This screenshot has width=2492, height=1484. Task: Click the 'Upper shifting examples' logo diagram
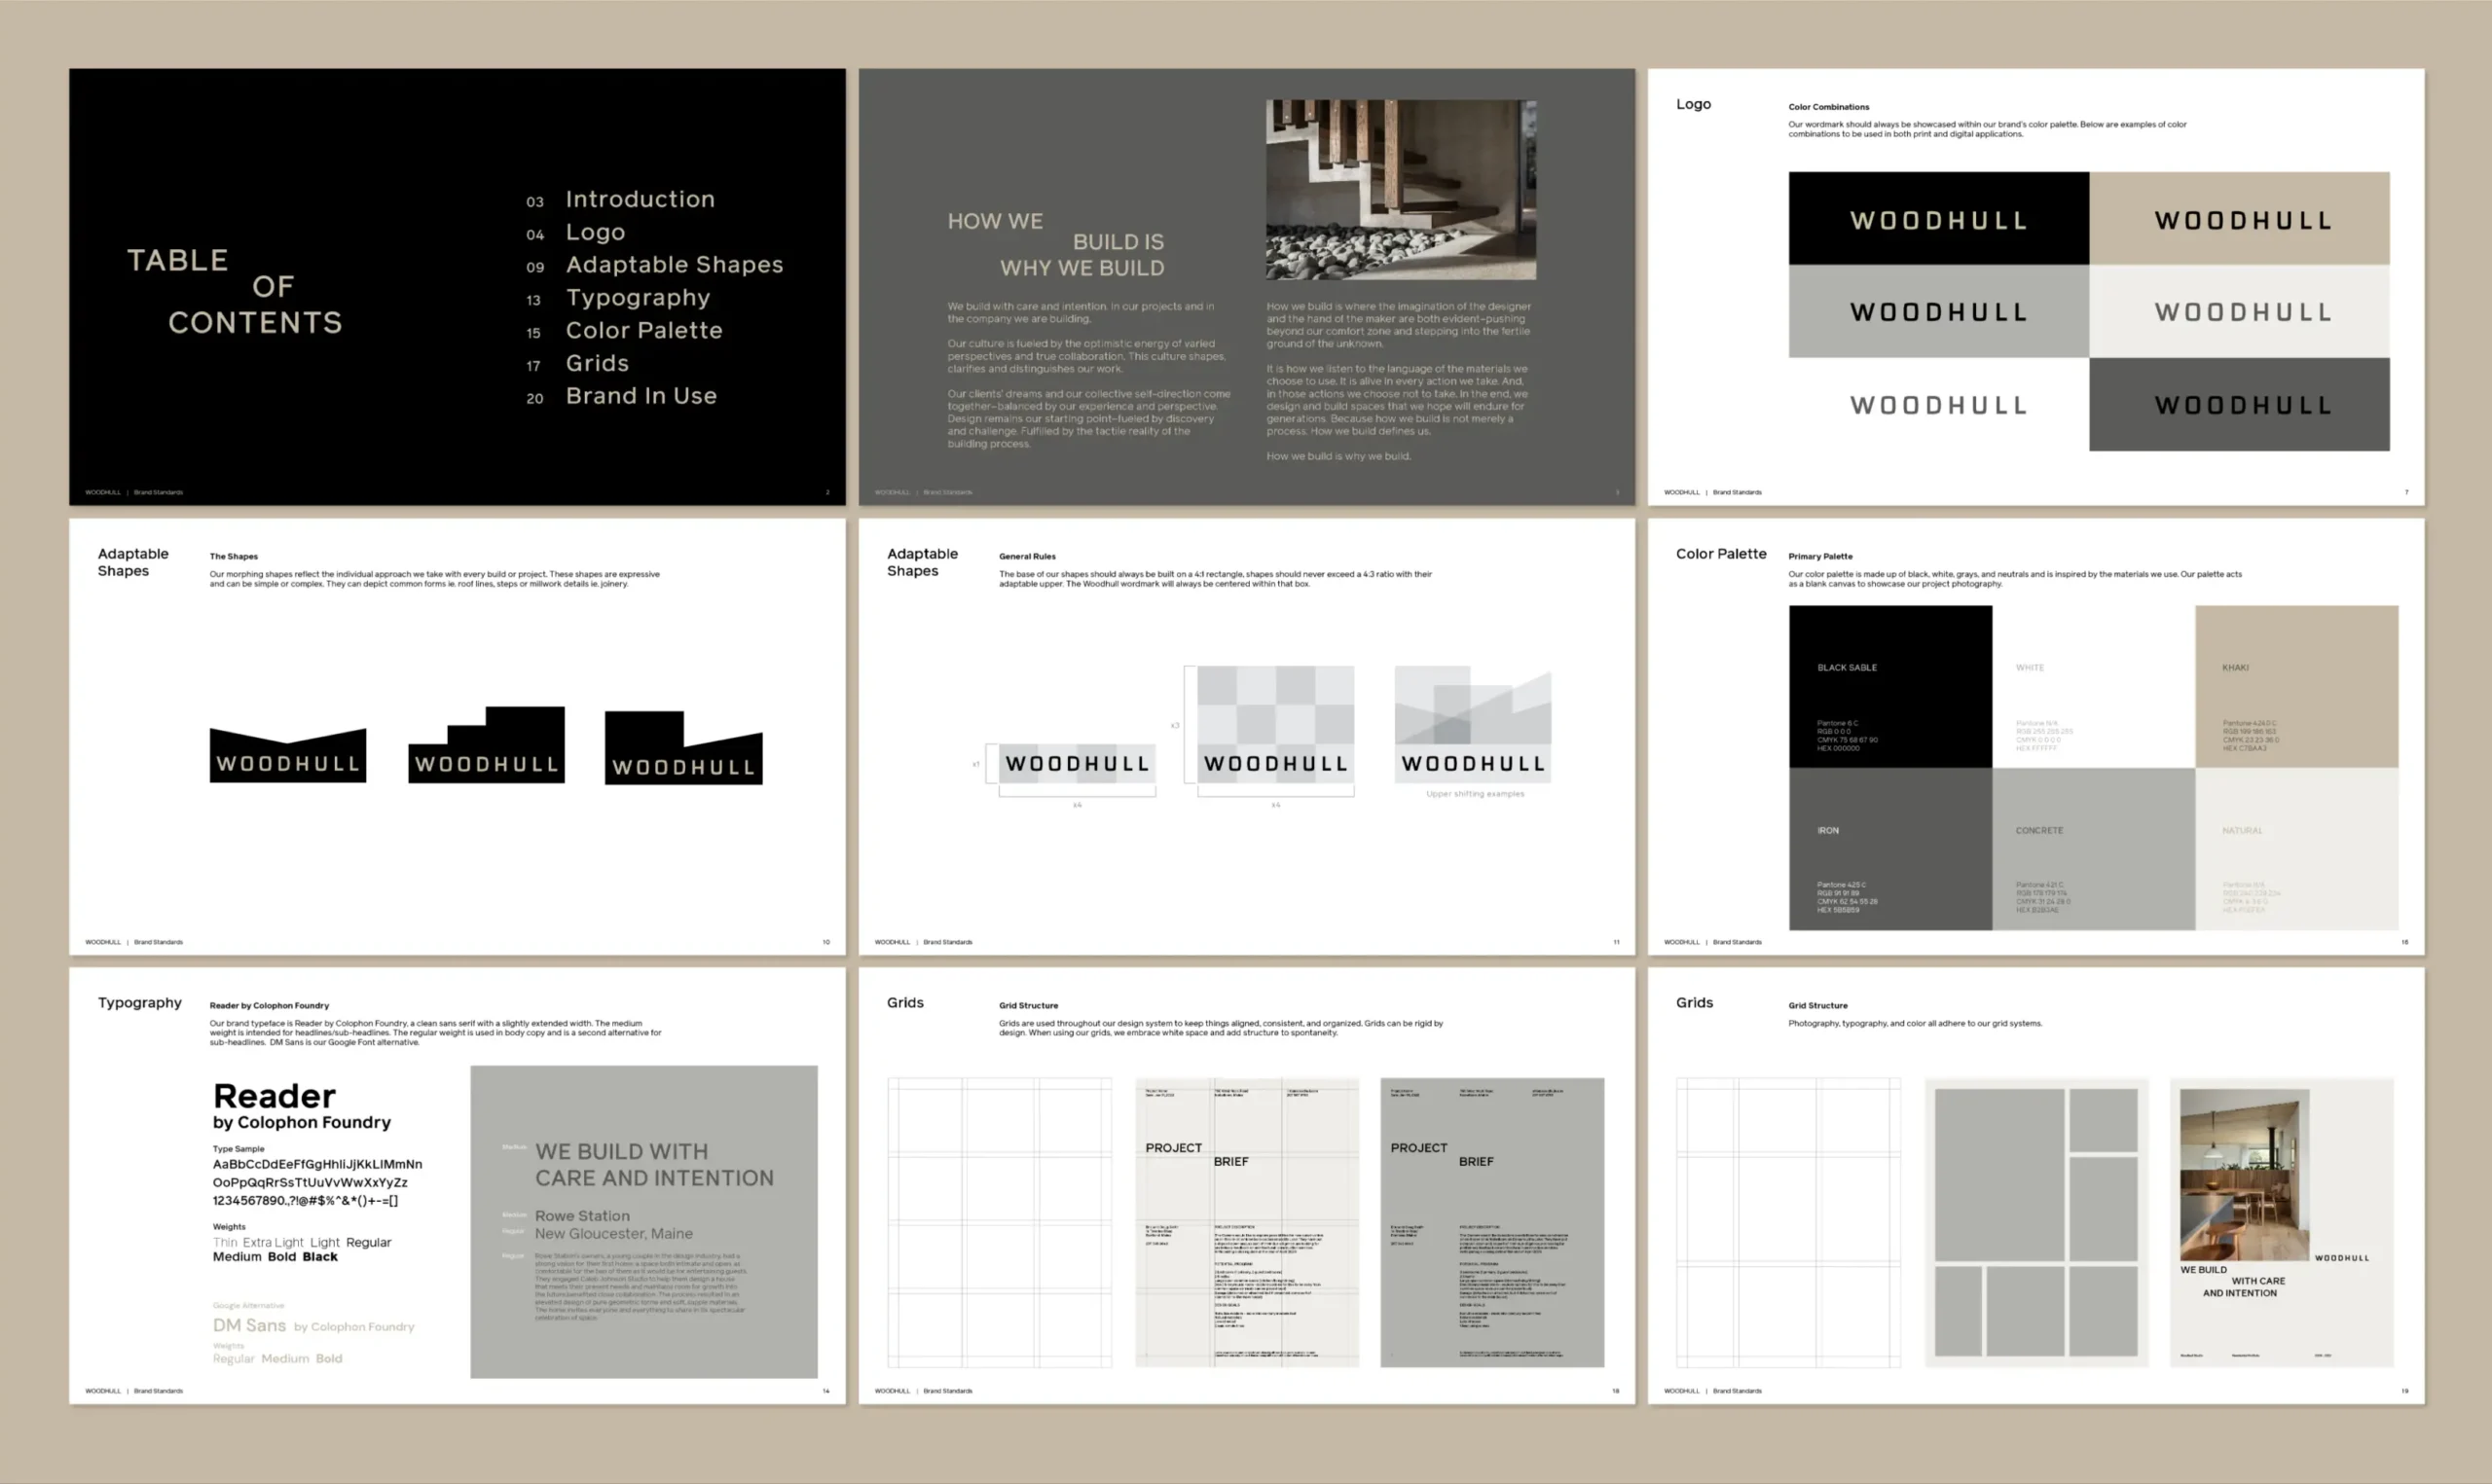(1473, 724)
